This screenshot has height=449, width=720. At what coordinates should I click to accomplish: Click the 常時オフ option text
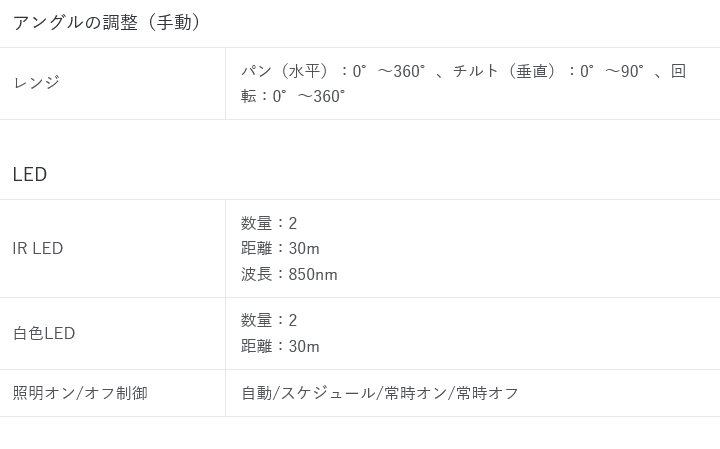click(x=487, y=393)
